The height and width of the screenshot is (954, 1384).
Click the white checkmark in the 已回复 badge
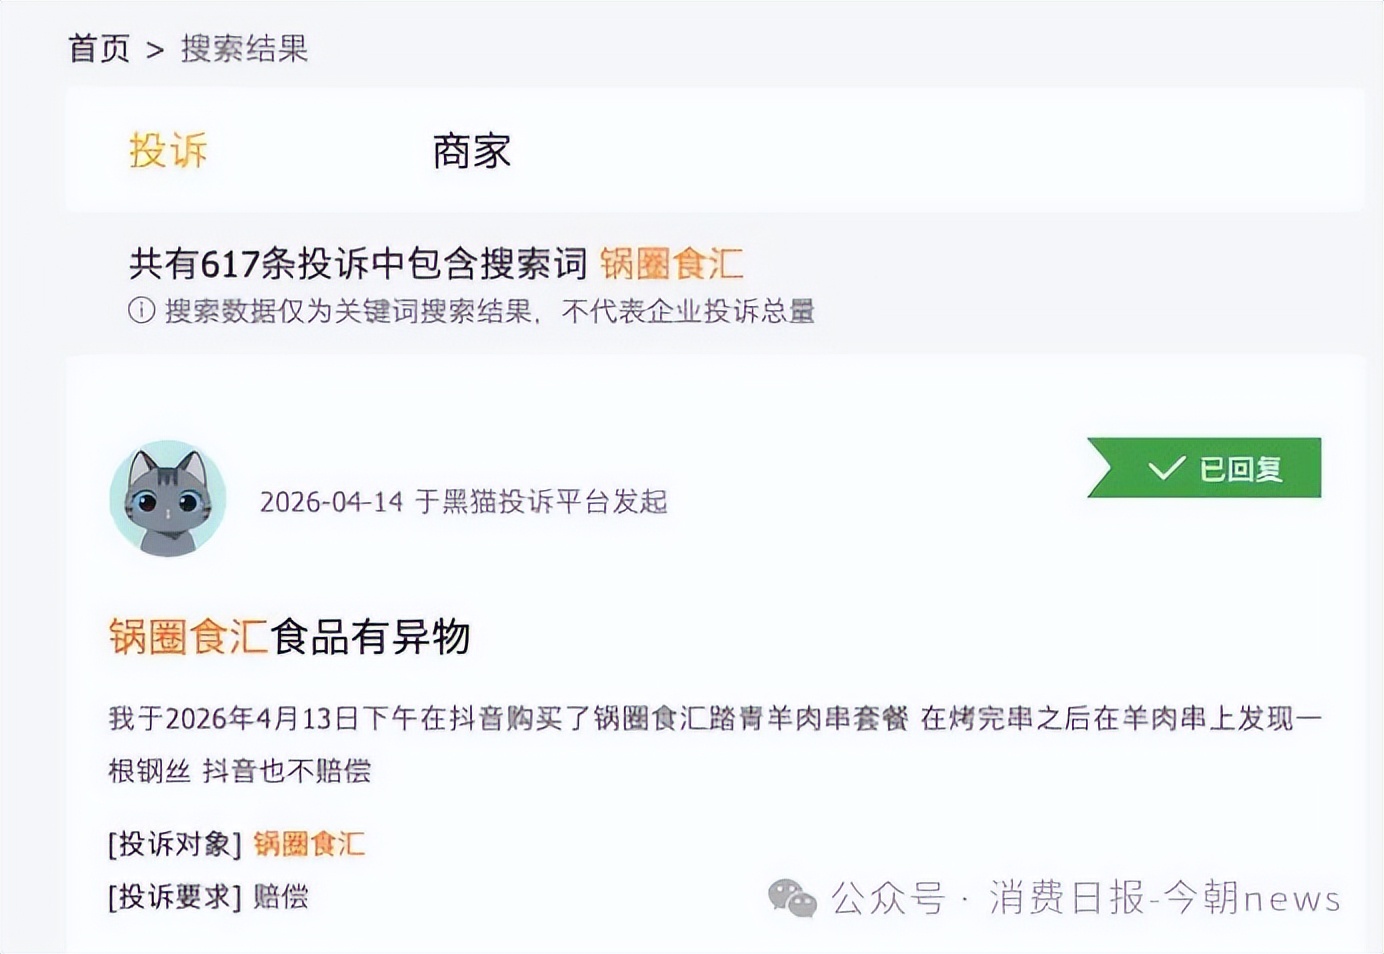(1166, 468)
